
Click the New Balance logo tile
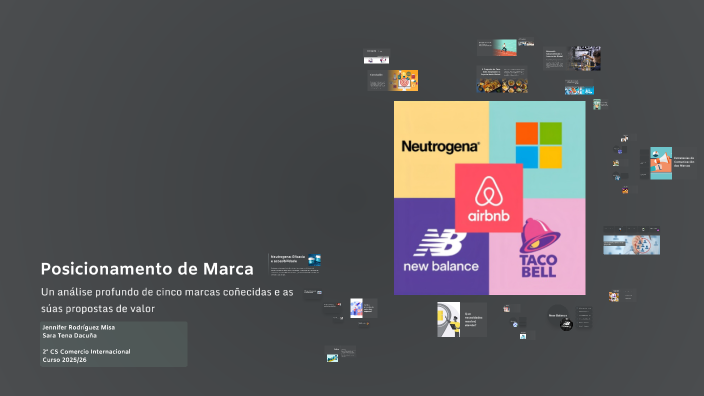coord(441,246)
